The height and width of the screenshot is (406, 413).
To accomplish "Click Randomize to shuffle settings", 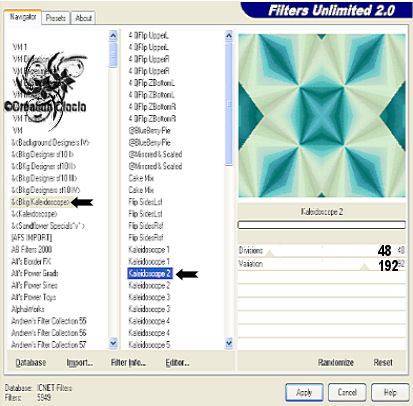I will coord(336,362).
